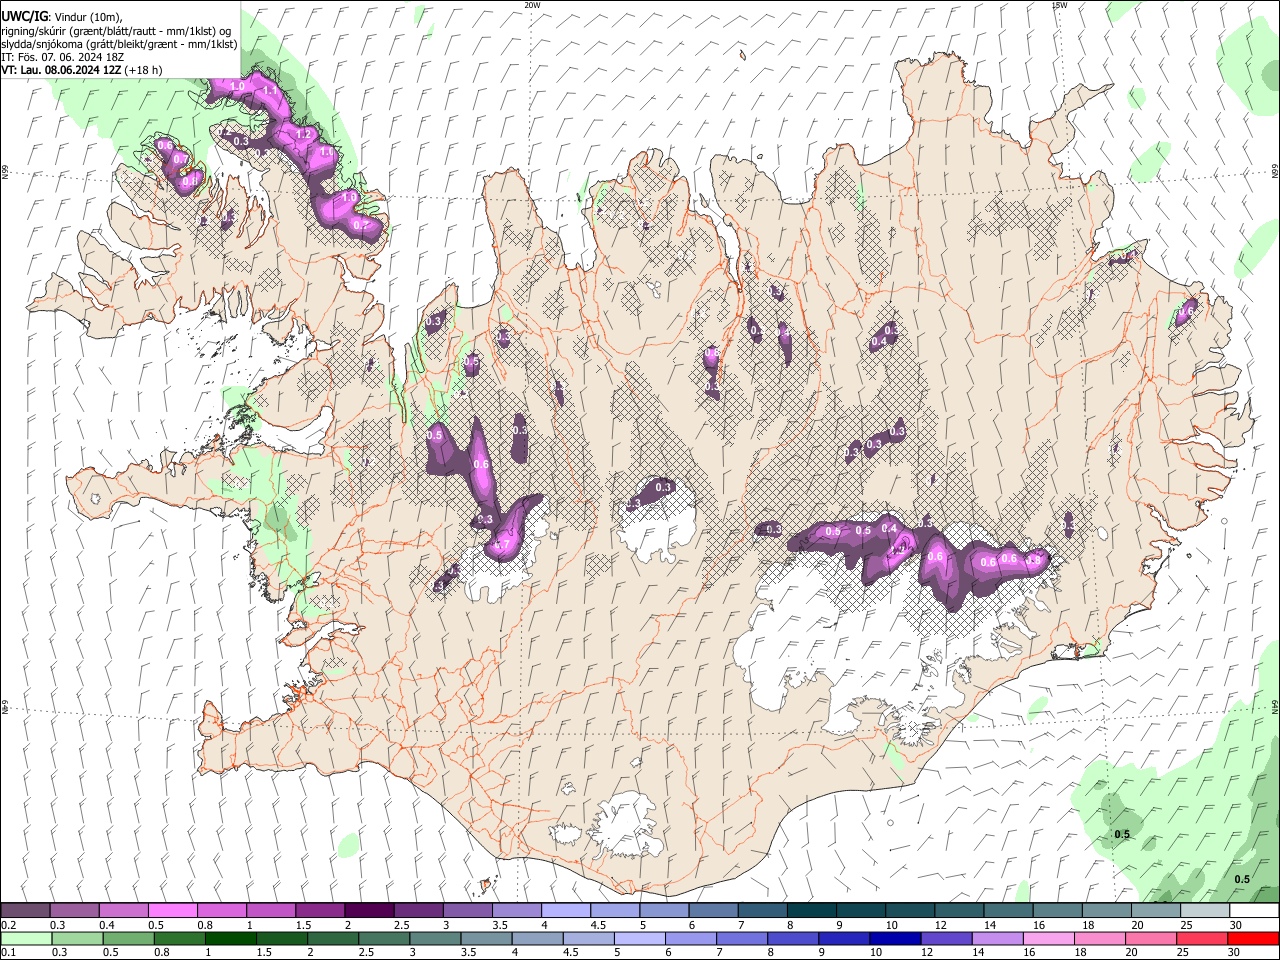Select the '2.5' label in the top legend row

point(401,925)
